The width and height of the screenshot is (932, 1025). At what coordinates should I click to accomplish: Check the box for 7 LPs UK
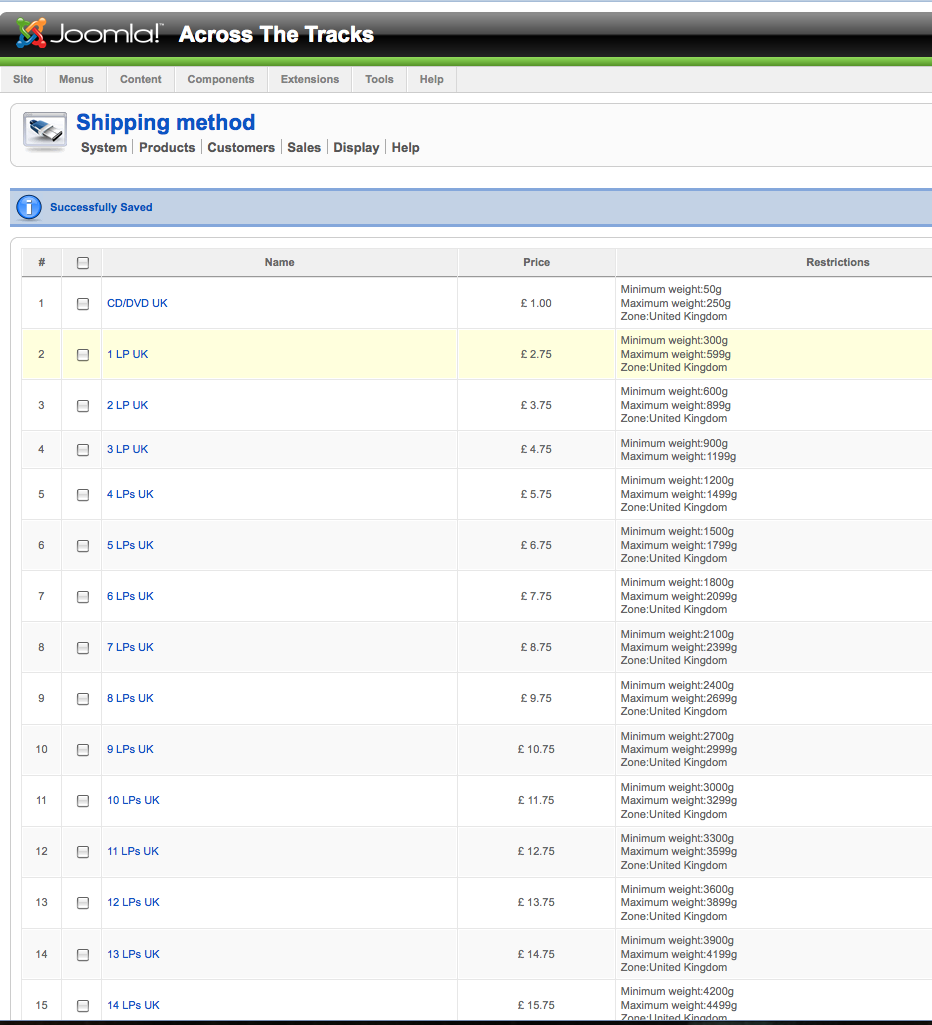click(83, 648)
